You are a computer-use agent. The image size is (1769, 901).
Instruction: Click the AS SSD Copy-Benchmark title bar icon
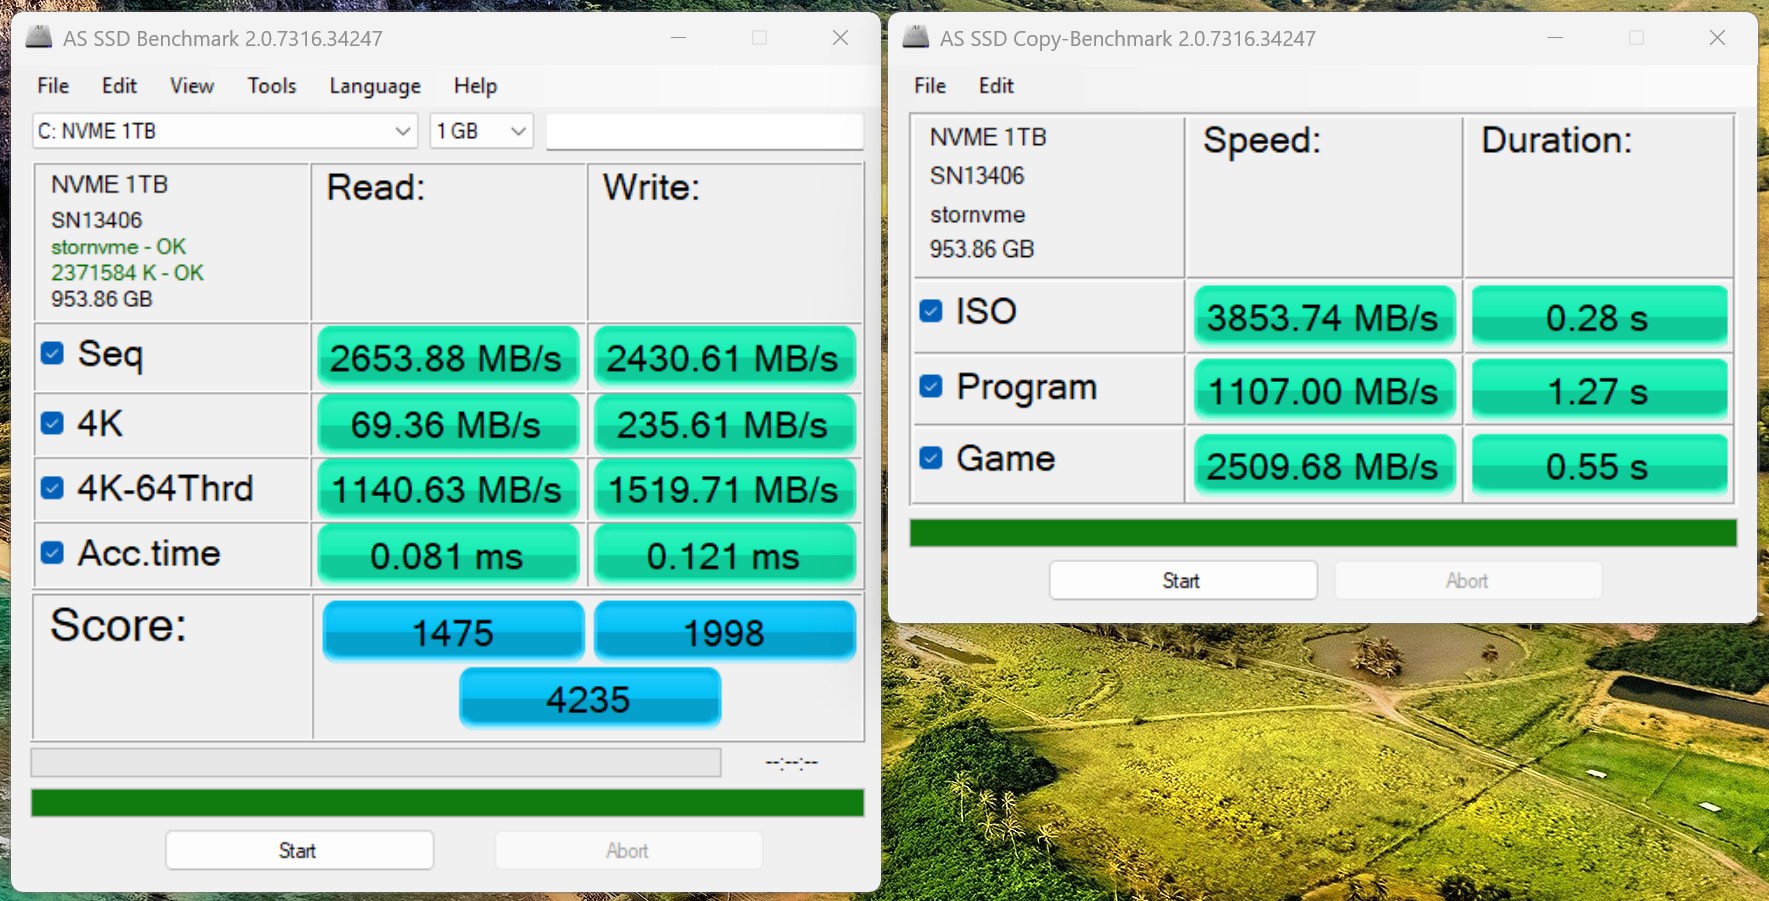[x=915, y=38]
